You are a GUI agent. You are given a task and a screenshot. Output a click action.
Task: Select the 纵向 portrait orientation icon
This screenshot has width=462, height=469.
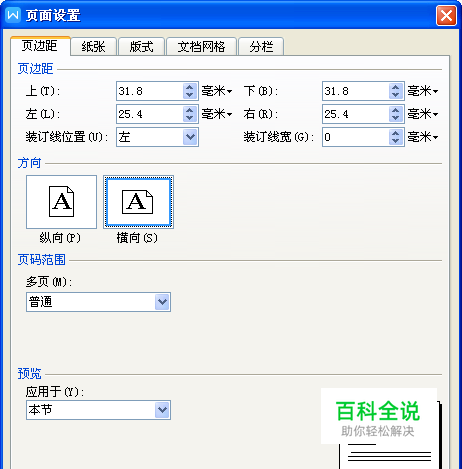click(x=61, y=202)
